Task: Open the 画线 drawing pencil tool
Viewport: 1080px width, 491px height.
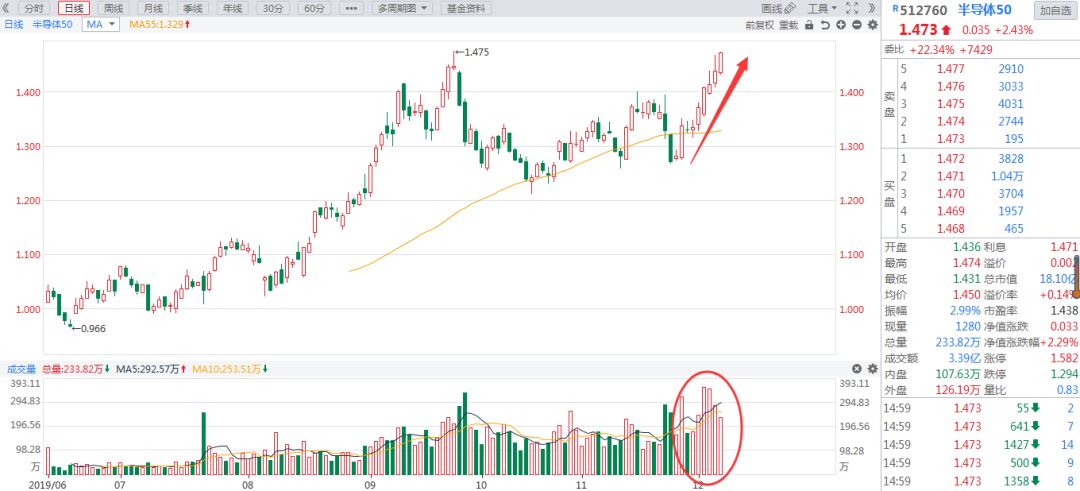Action: point(778,8)
